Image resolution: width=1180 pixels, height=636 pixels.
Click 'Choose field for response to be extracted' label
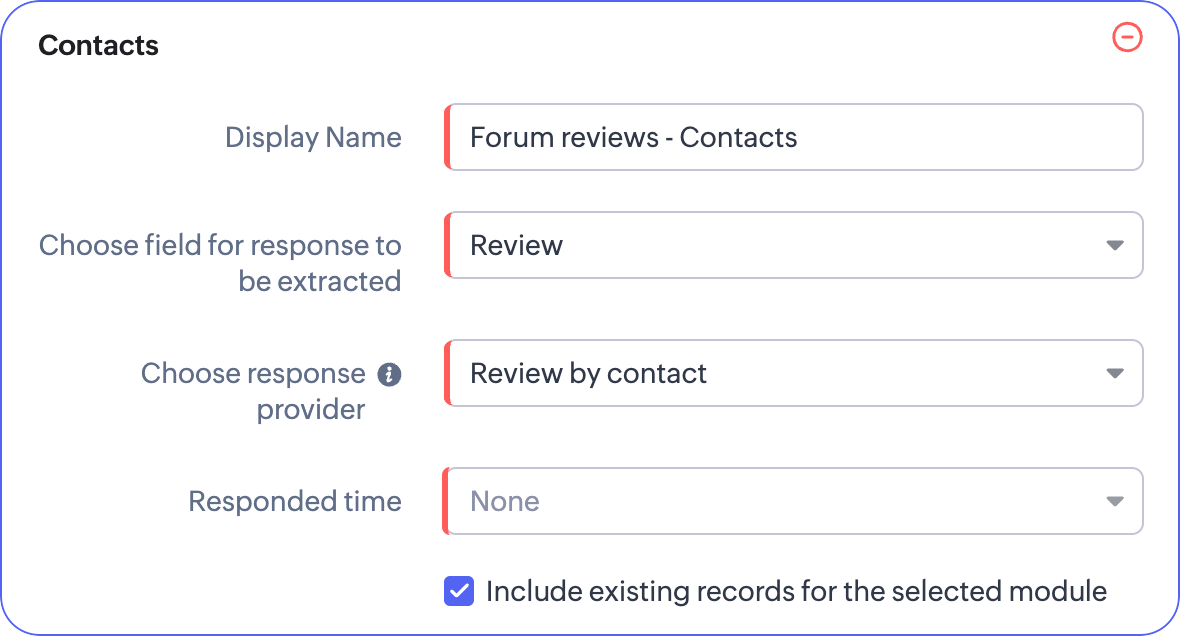click(x=220, y=263)
